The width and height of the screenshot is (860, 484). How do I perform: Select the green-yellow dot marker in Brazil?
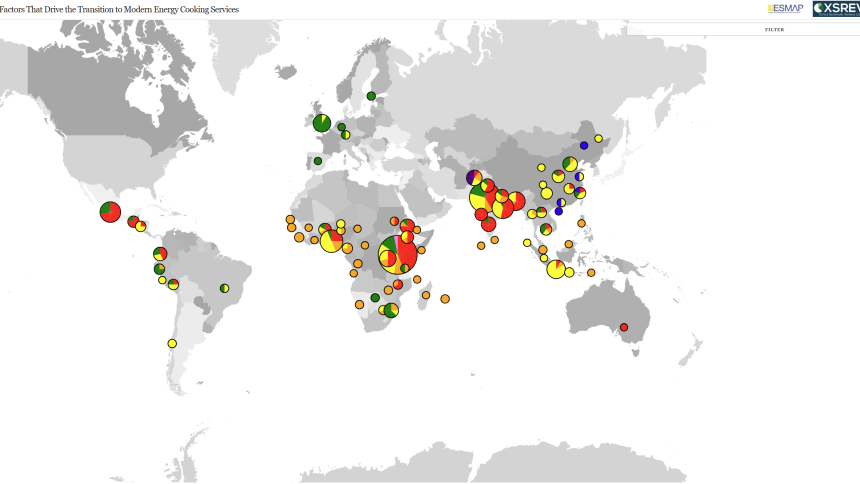(x=224, y=288)
